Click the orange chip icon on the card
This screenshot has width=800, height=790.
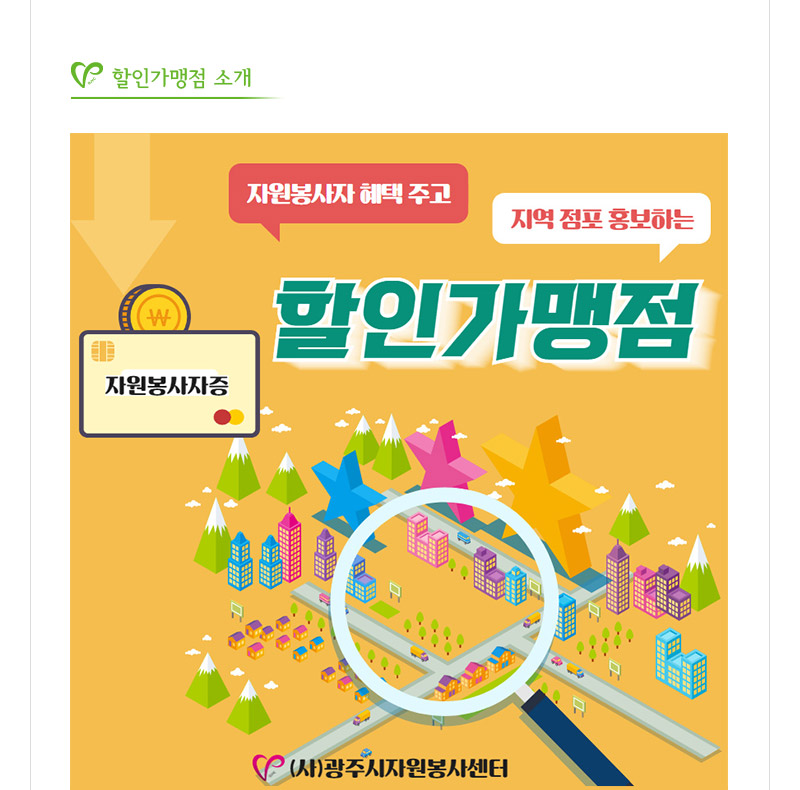coord(103,351)
